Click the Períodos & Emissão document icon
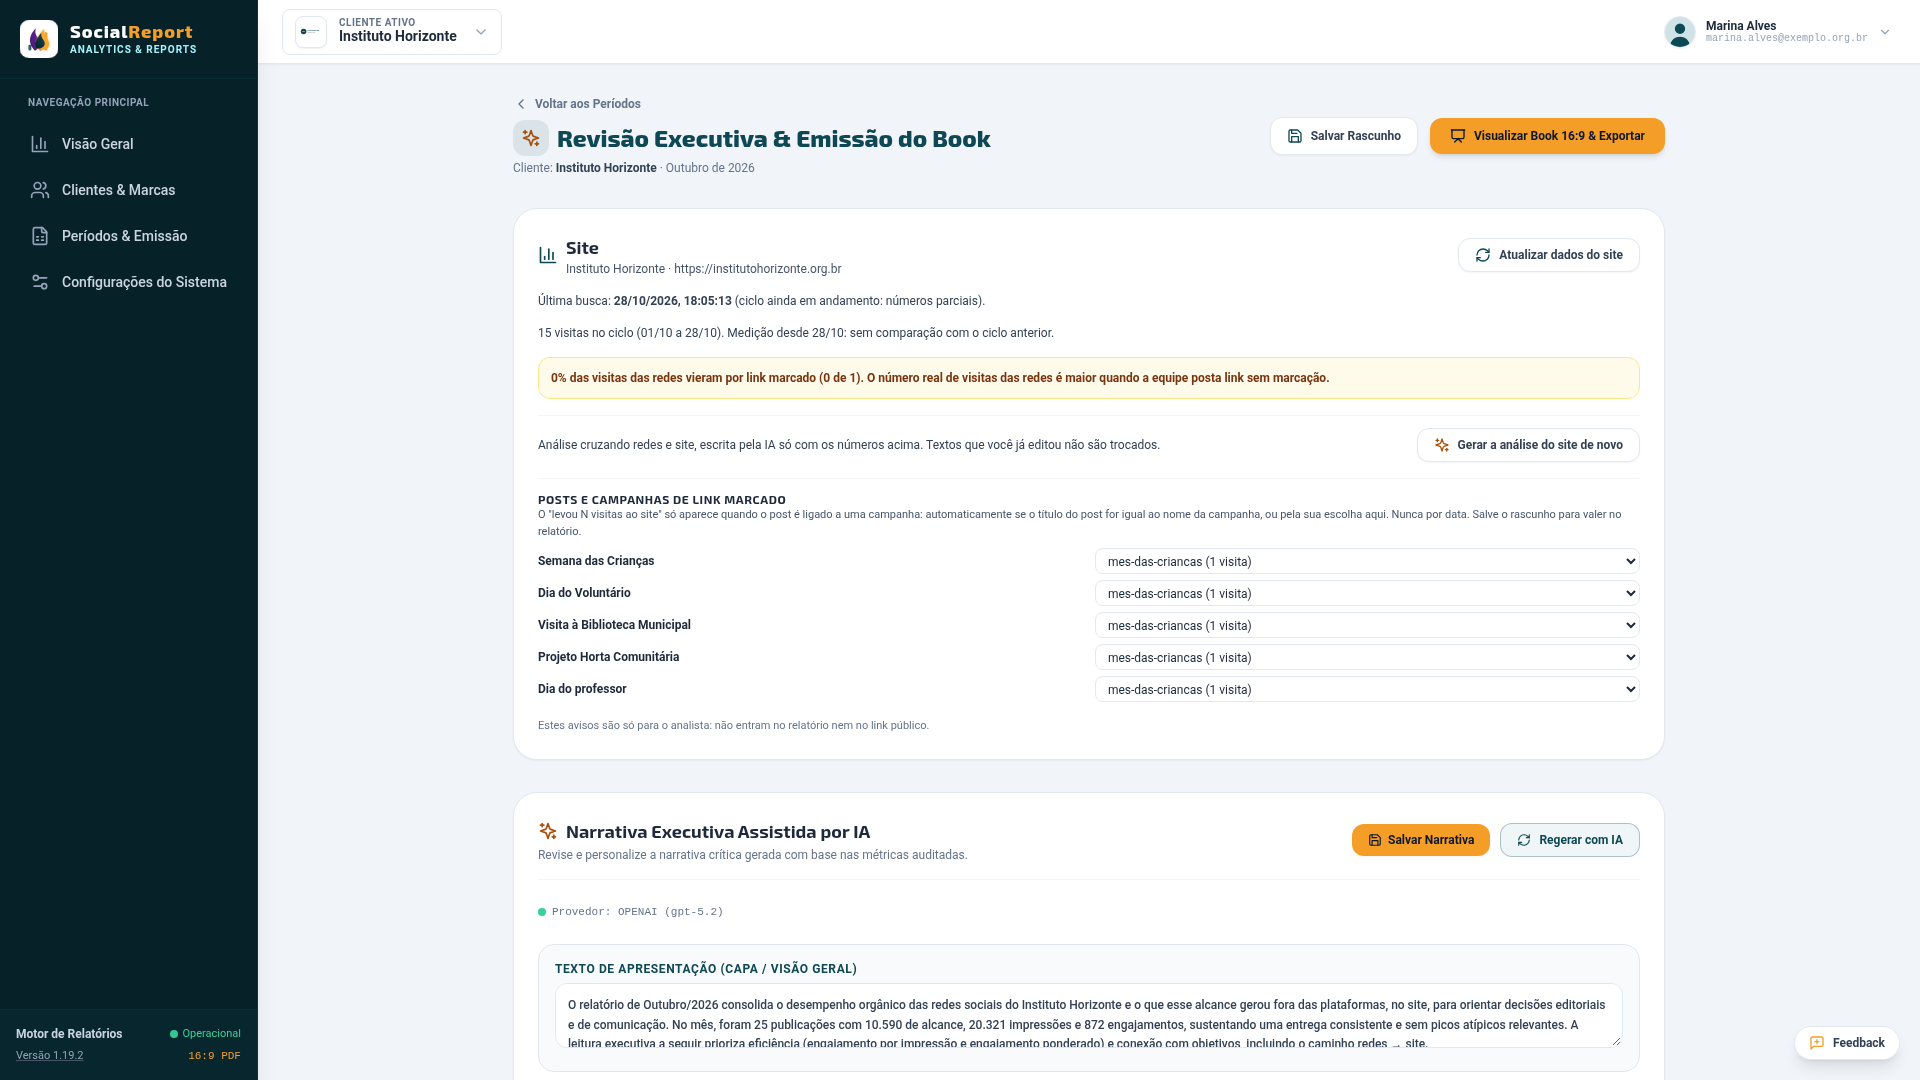 click(40, 236)
